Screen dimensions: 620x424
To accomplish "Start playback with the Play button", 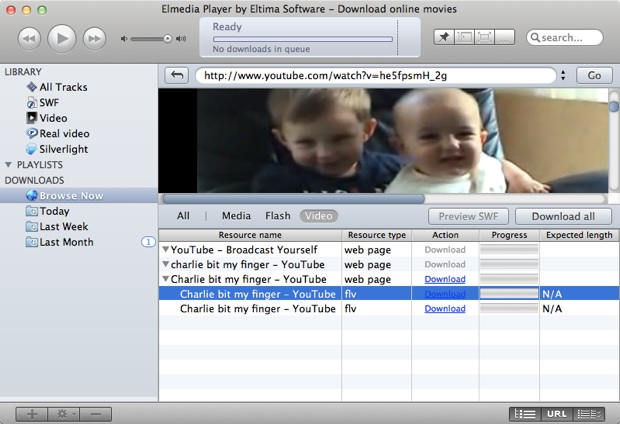I will pyautogui.click(x=62, y=38).
